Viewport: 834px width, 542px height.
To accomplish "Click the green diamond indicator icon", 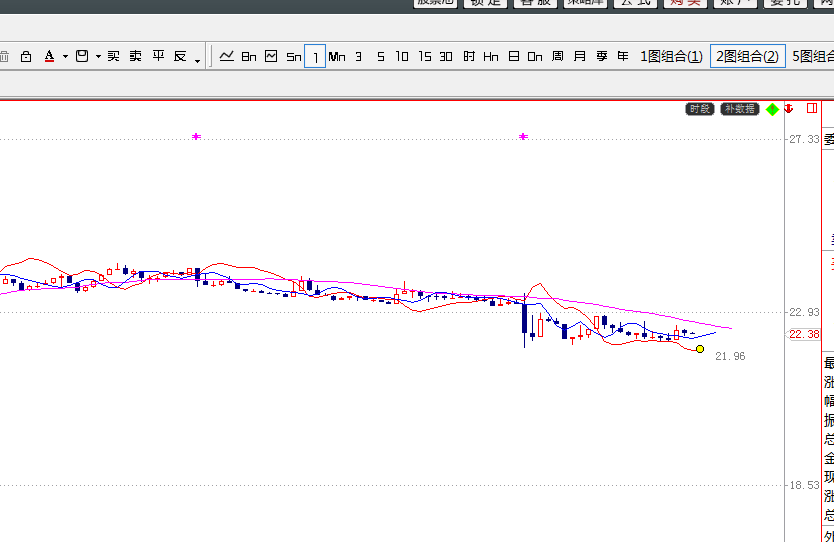I will pyautogui.click(x=772, y=109).
